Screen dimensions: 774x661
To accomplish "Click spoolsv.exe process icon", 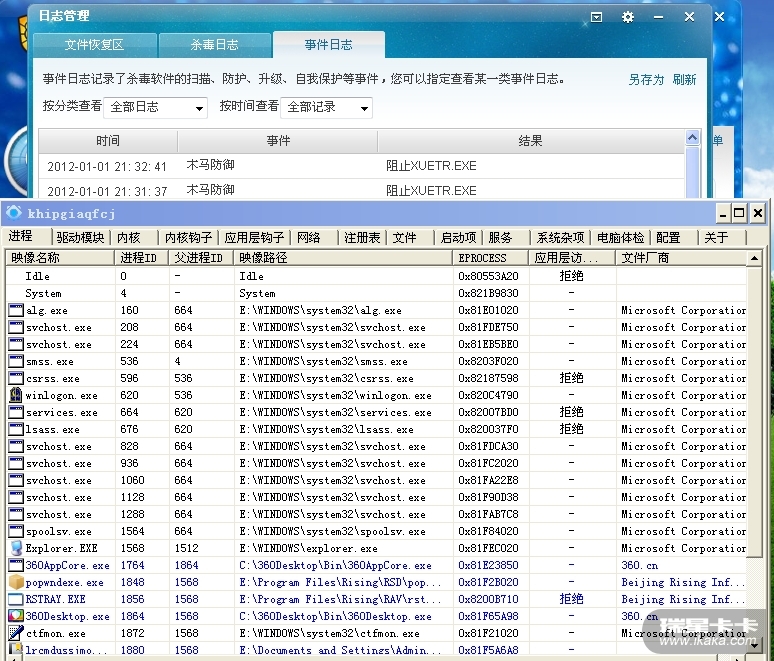I will coord(16,531).
